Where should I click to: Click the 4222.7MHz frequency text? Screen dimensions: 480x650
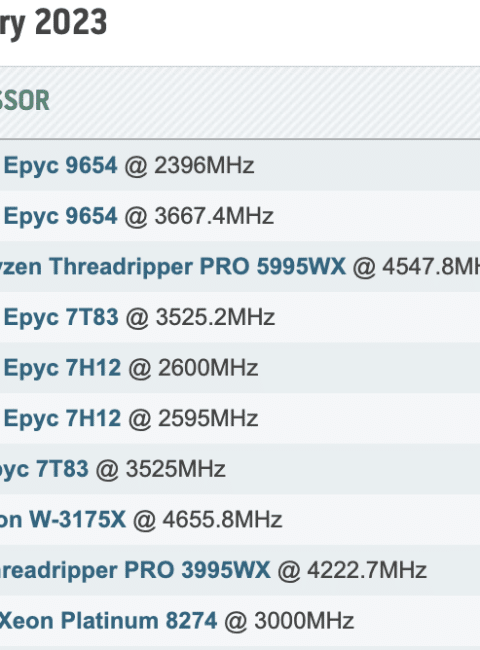click(366, 570)
